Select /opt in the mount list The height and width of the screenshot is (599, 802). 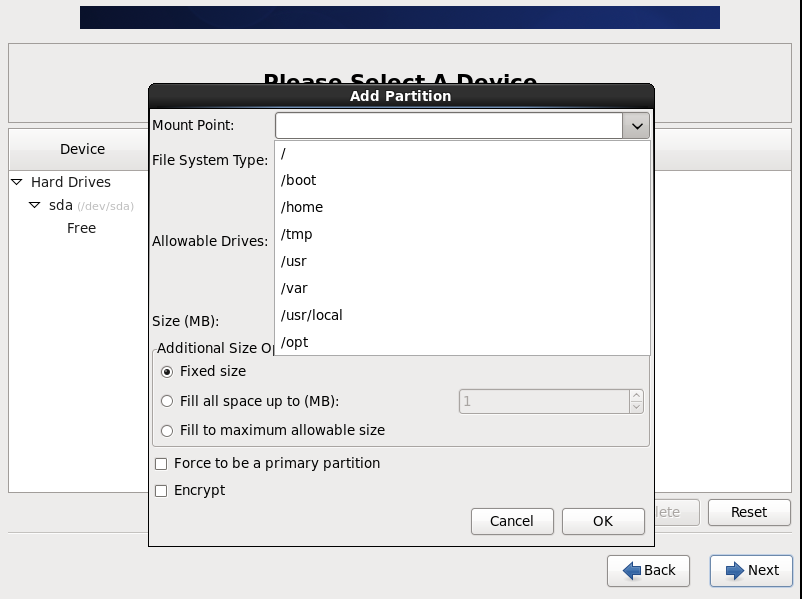pos(462,342)
